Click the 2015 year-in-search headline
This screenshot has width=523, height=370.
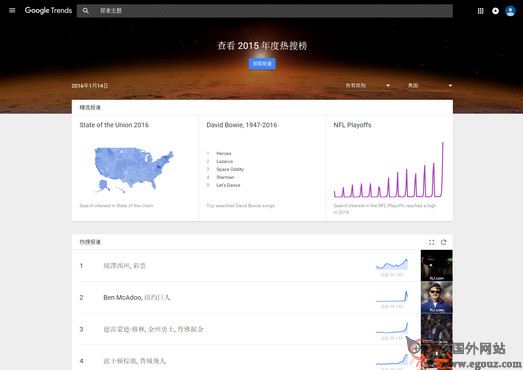[262, 46]
